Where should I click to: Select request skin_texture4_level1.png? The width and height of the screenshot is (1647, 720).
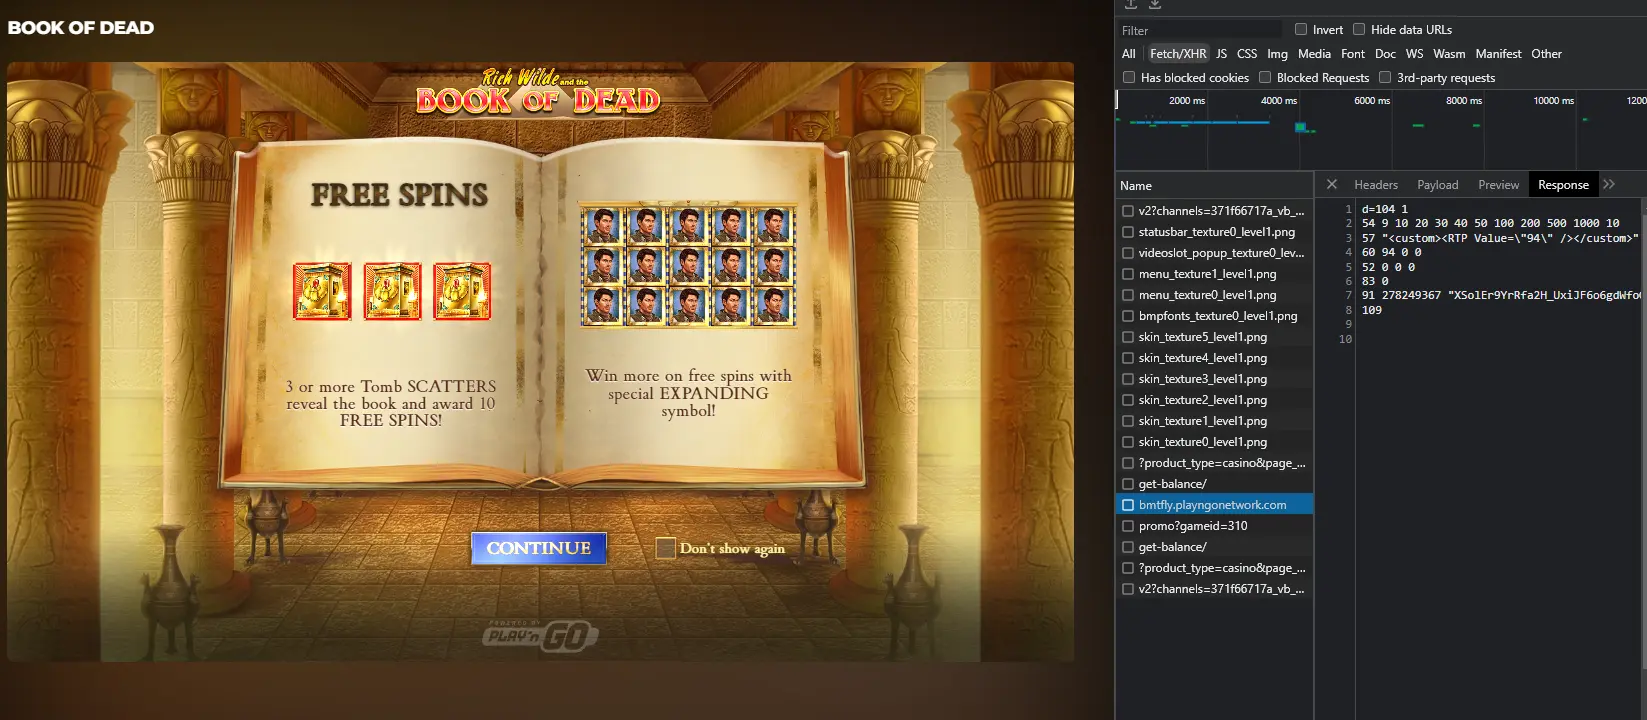pyautogui.click(x=1214, y=358)
